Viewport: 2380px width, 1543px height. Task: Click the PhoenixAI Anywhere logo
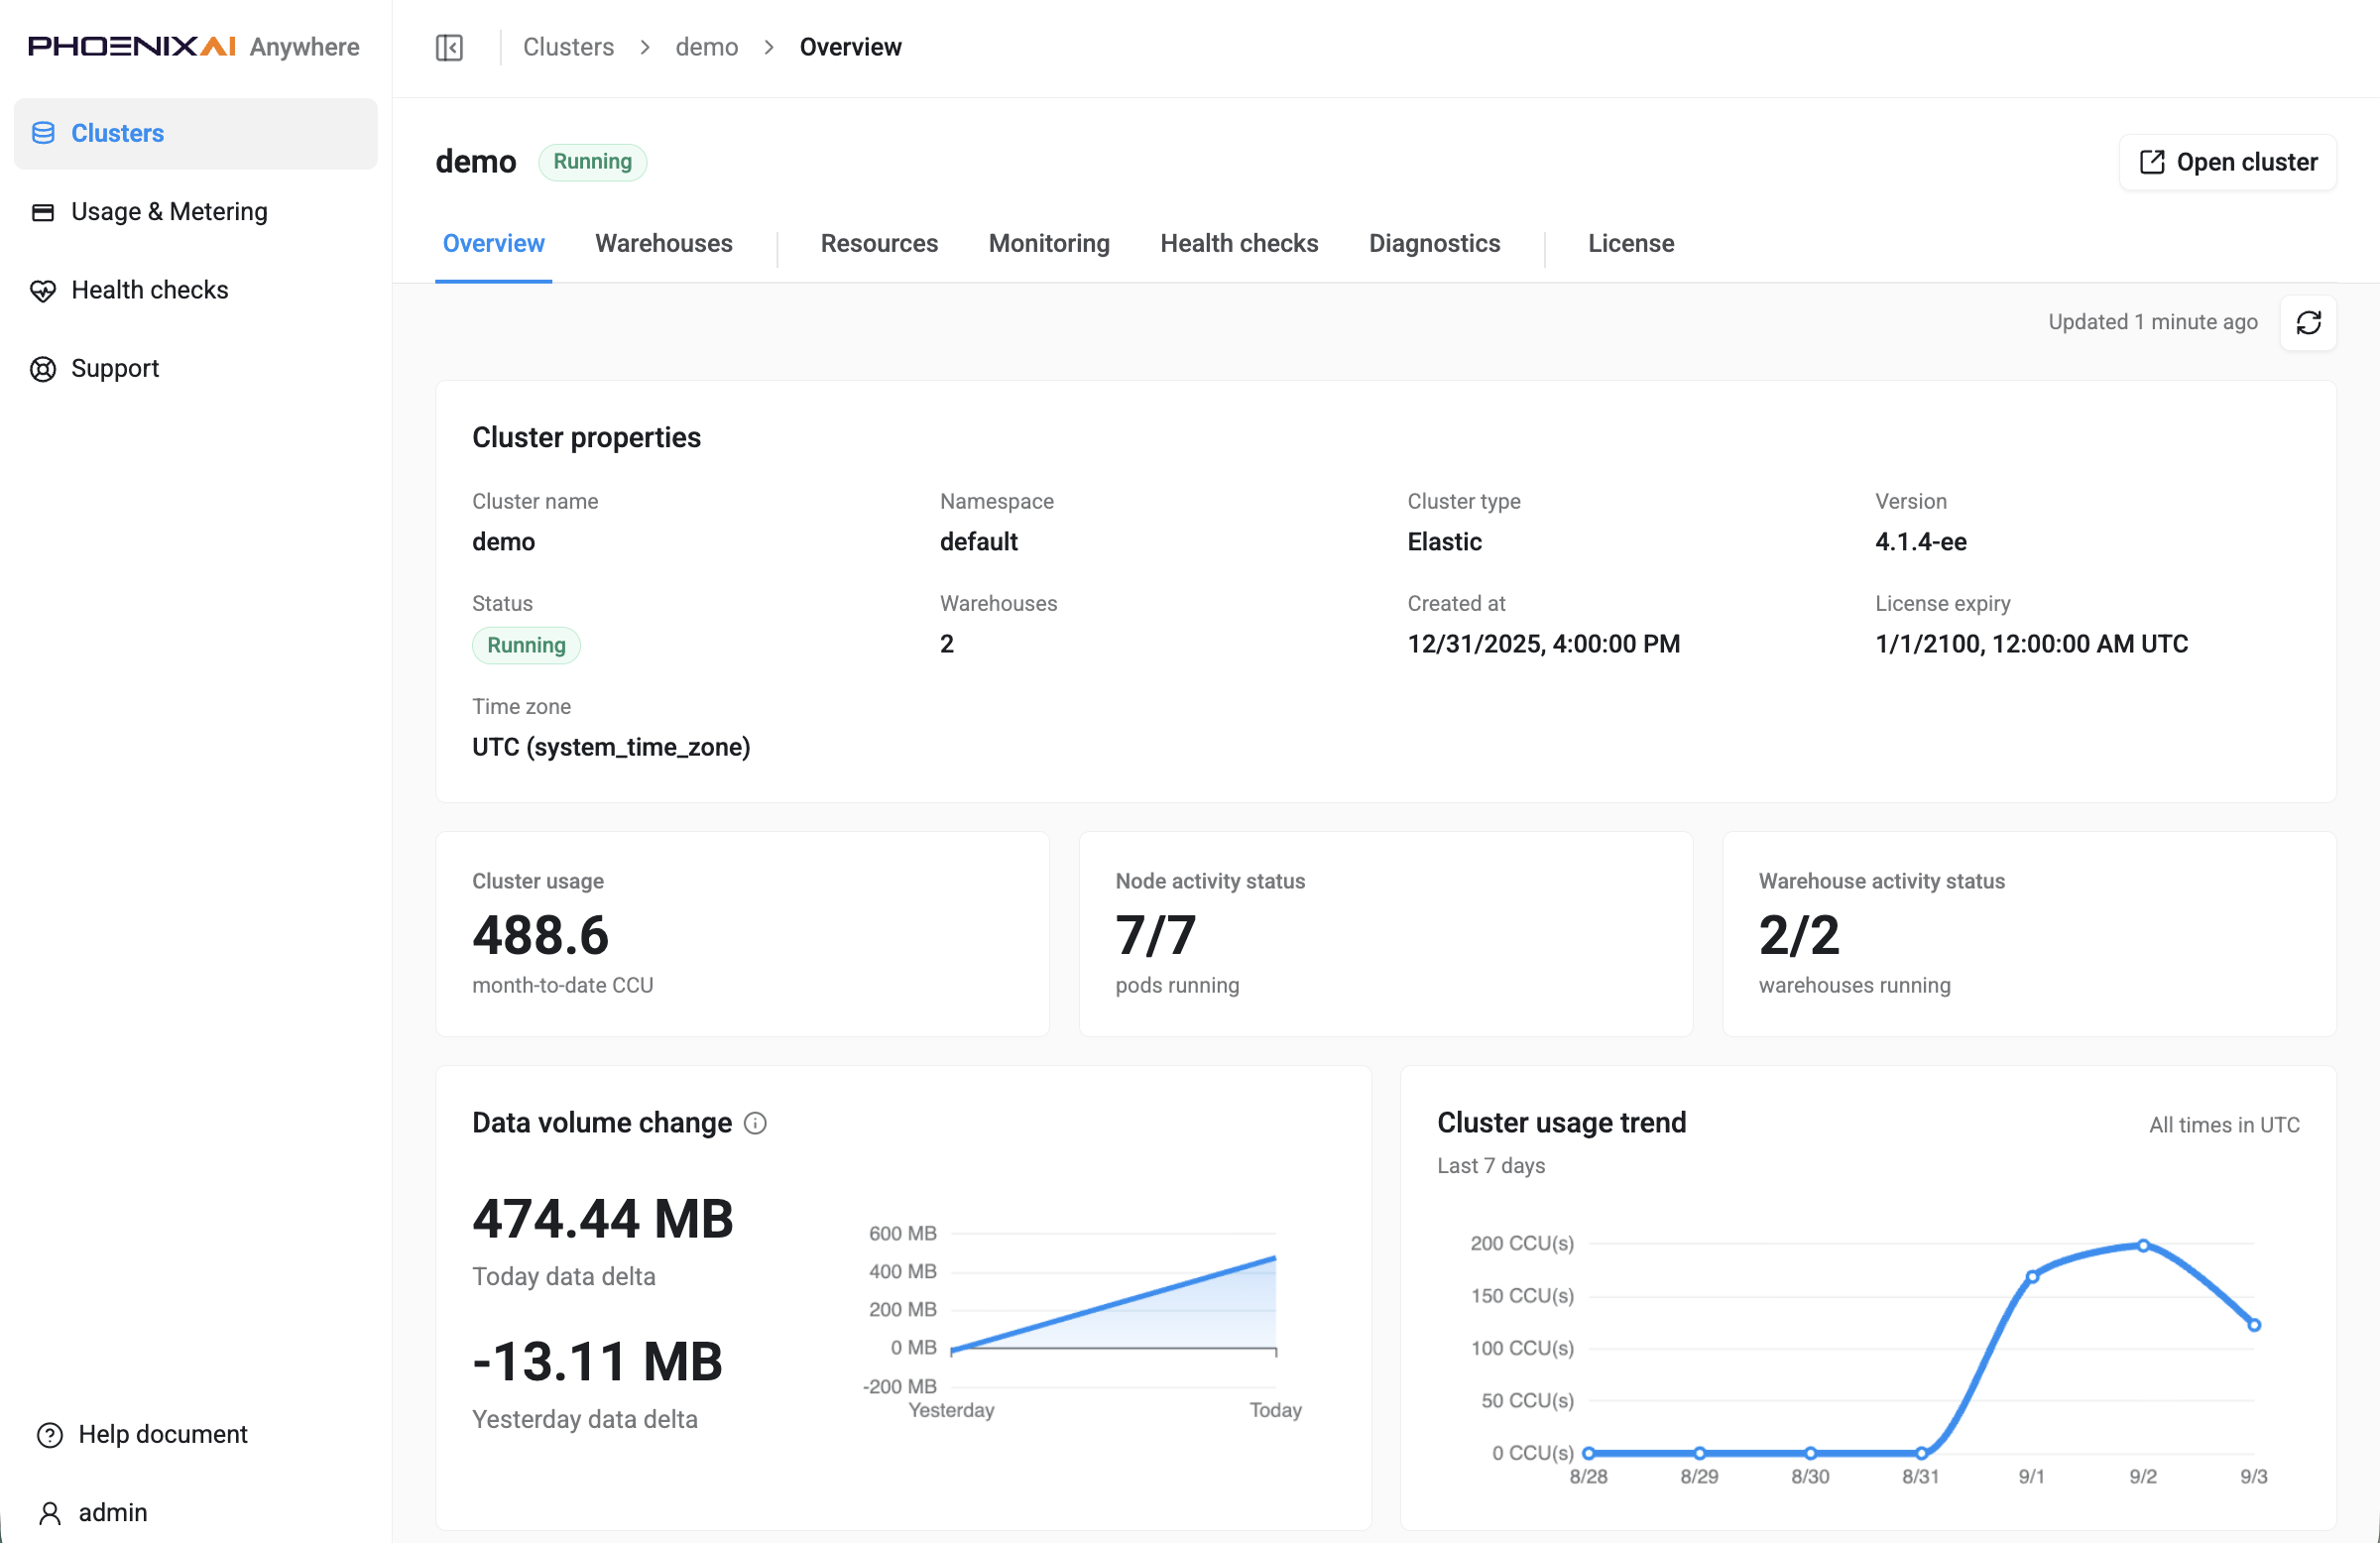point(193,47)
